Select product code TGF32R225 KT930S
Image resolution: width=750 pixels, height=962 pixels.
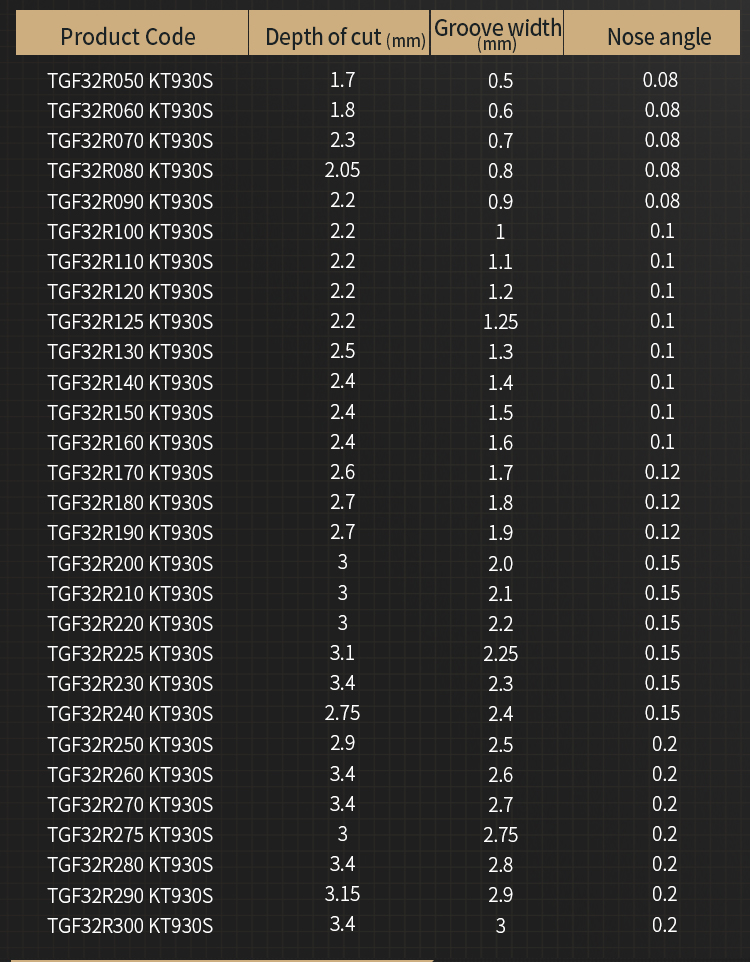pyautogui.click(x=130, y=654)
